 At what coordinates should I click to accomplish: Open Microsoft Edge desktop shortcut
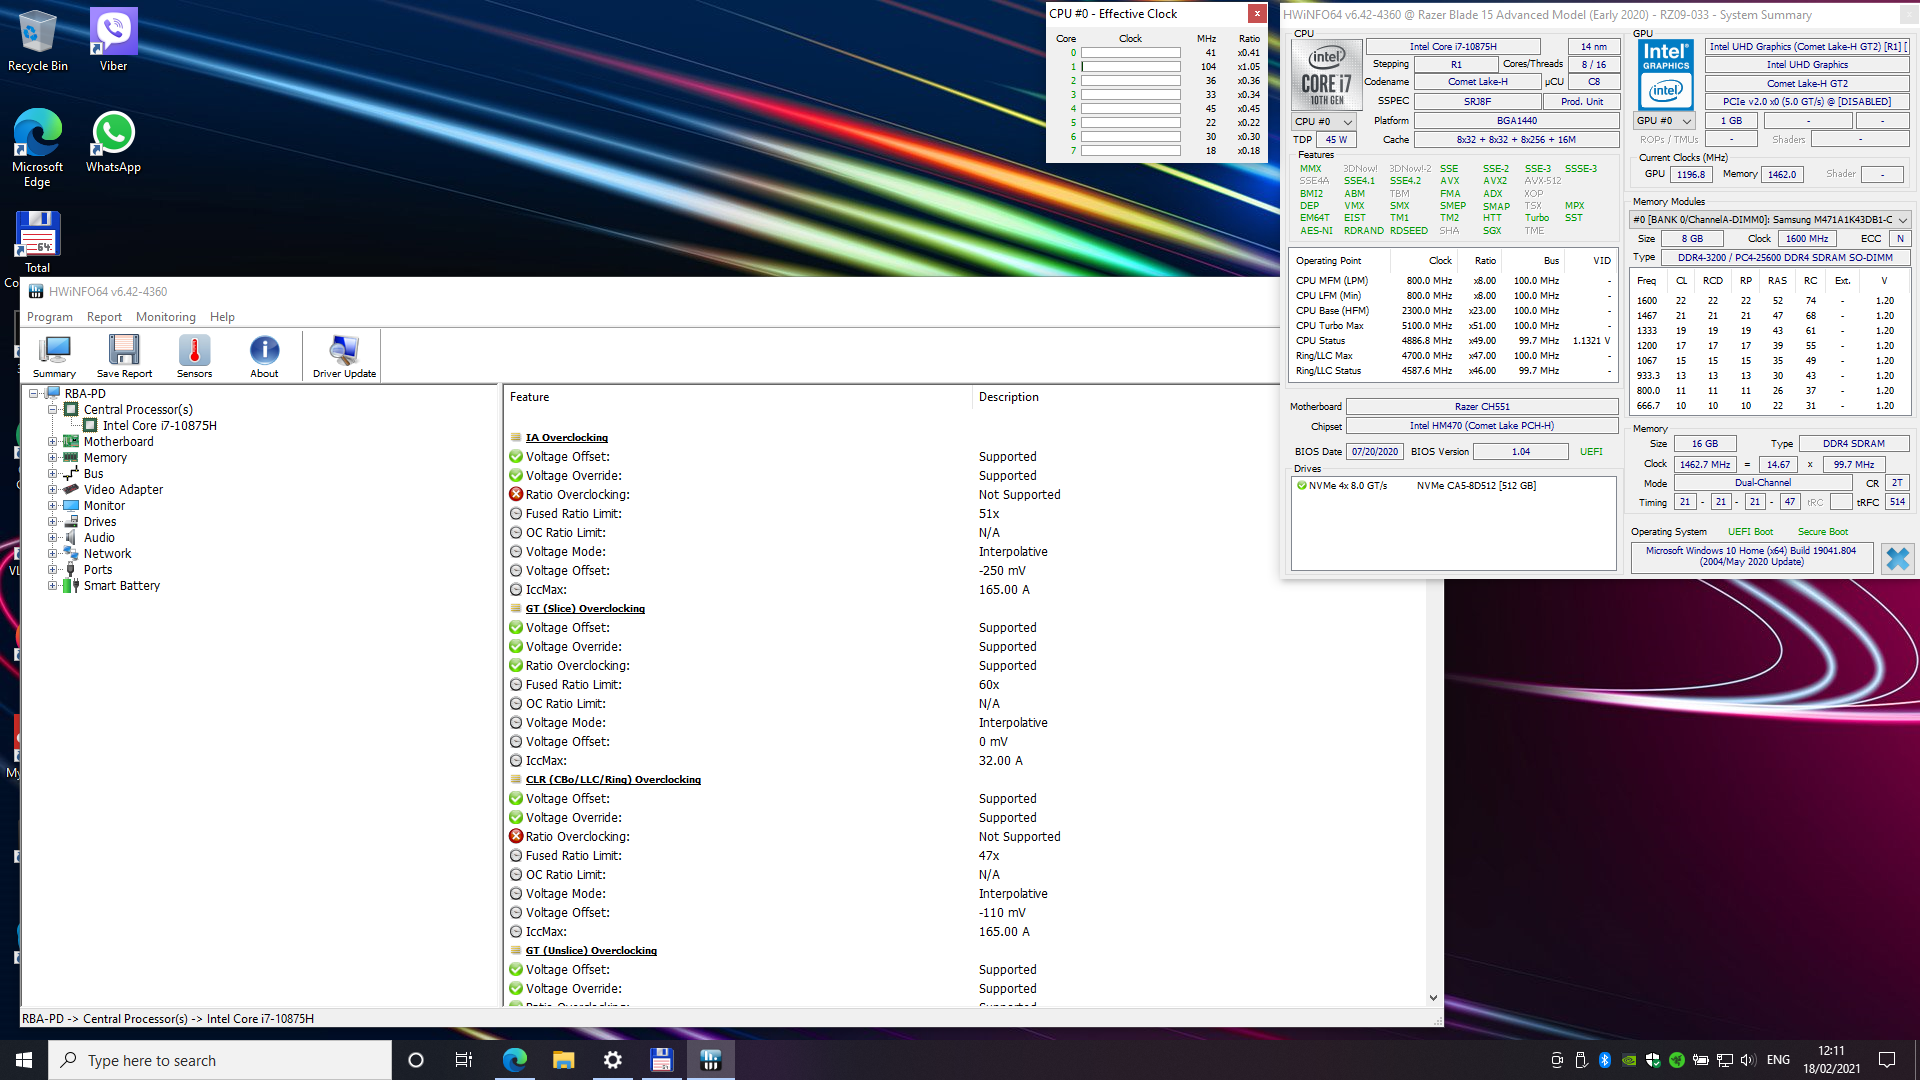click(x=38, y=148)
